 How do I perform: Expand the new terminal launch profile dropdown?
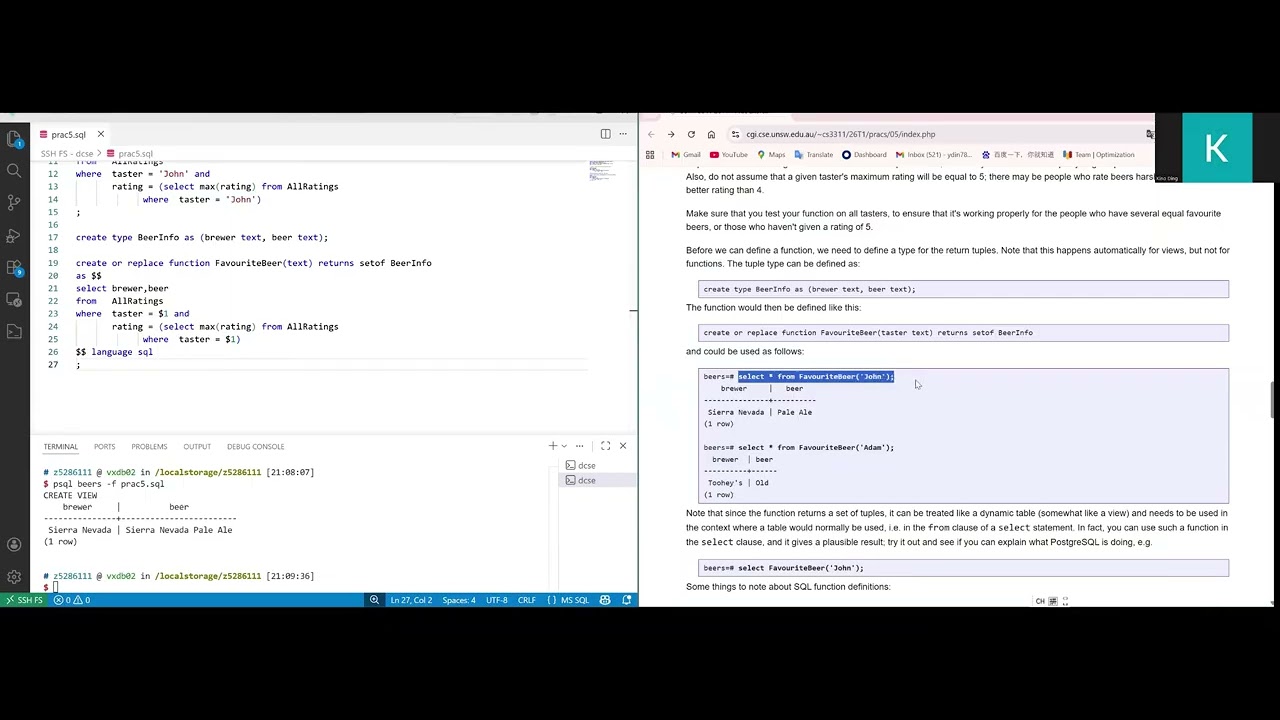coord(564,446)
